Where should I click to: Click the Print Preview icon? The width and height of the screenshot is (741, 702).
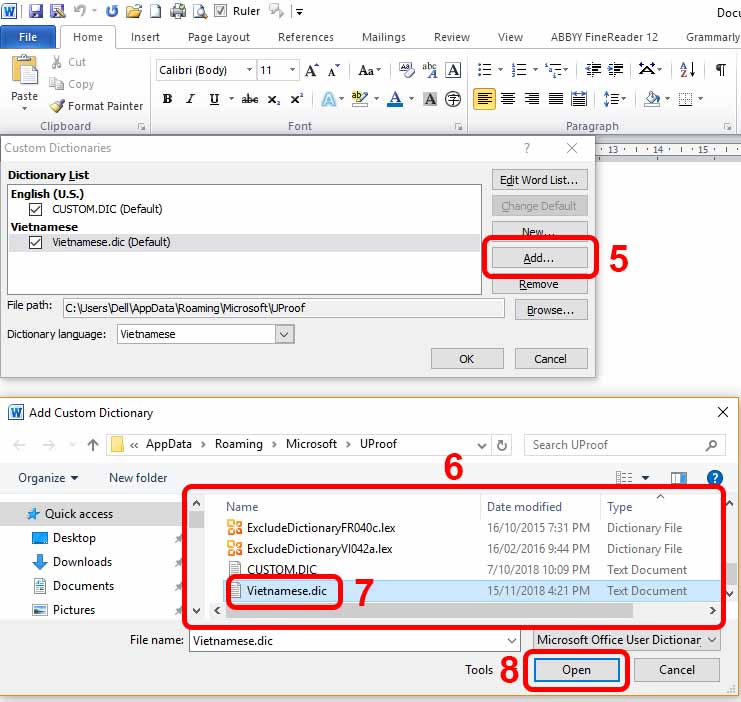point(200,11)
